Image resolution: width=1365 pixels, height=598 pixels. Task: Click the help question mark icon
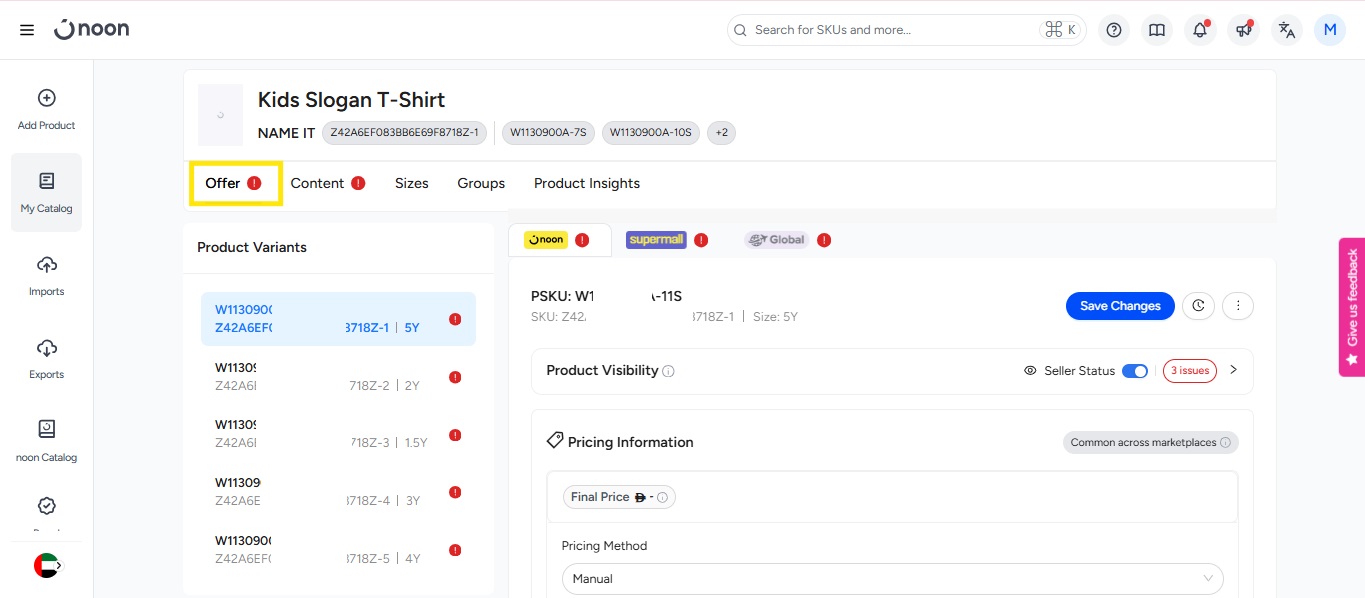point(1114,30)
